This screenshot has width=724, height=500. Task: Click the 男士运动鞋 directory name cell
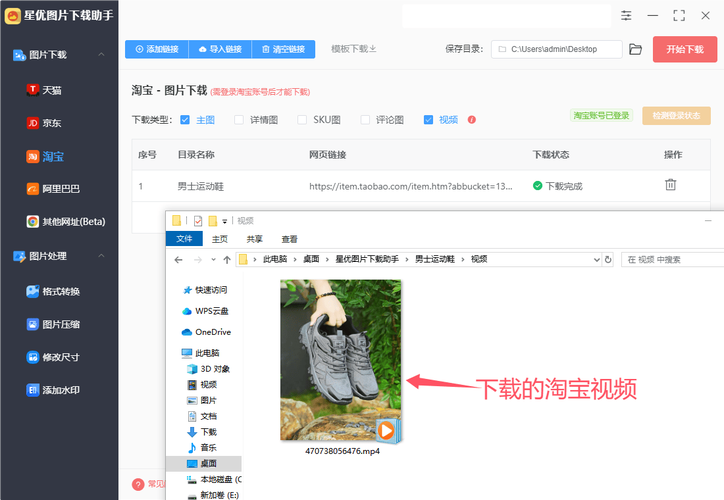coord(201,187)
